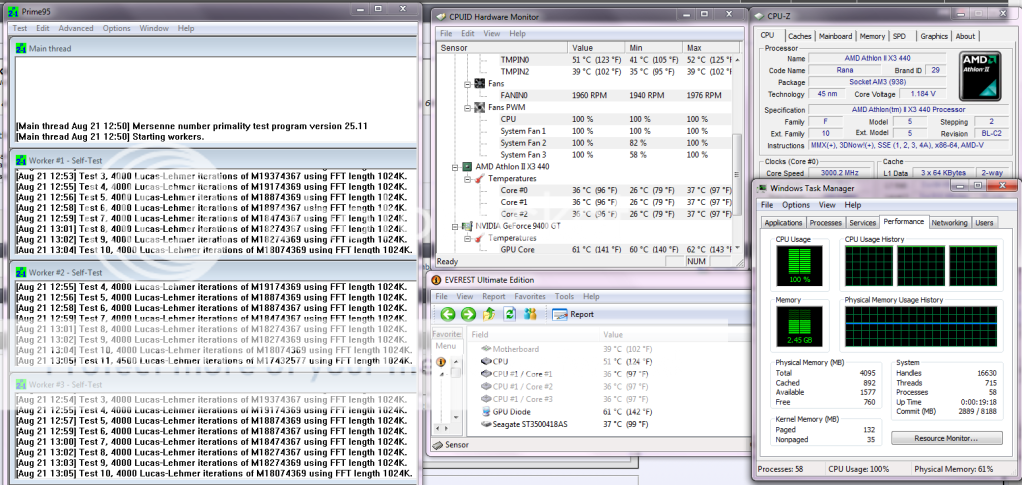1022x485 pixels.
Task: Click the EVEREST Ultimate Edition title icon
Action: [x=436, y=280]
